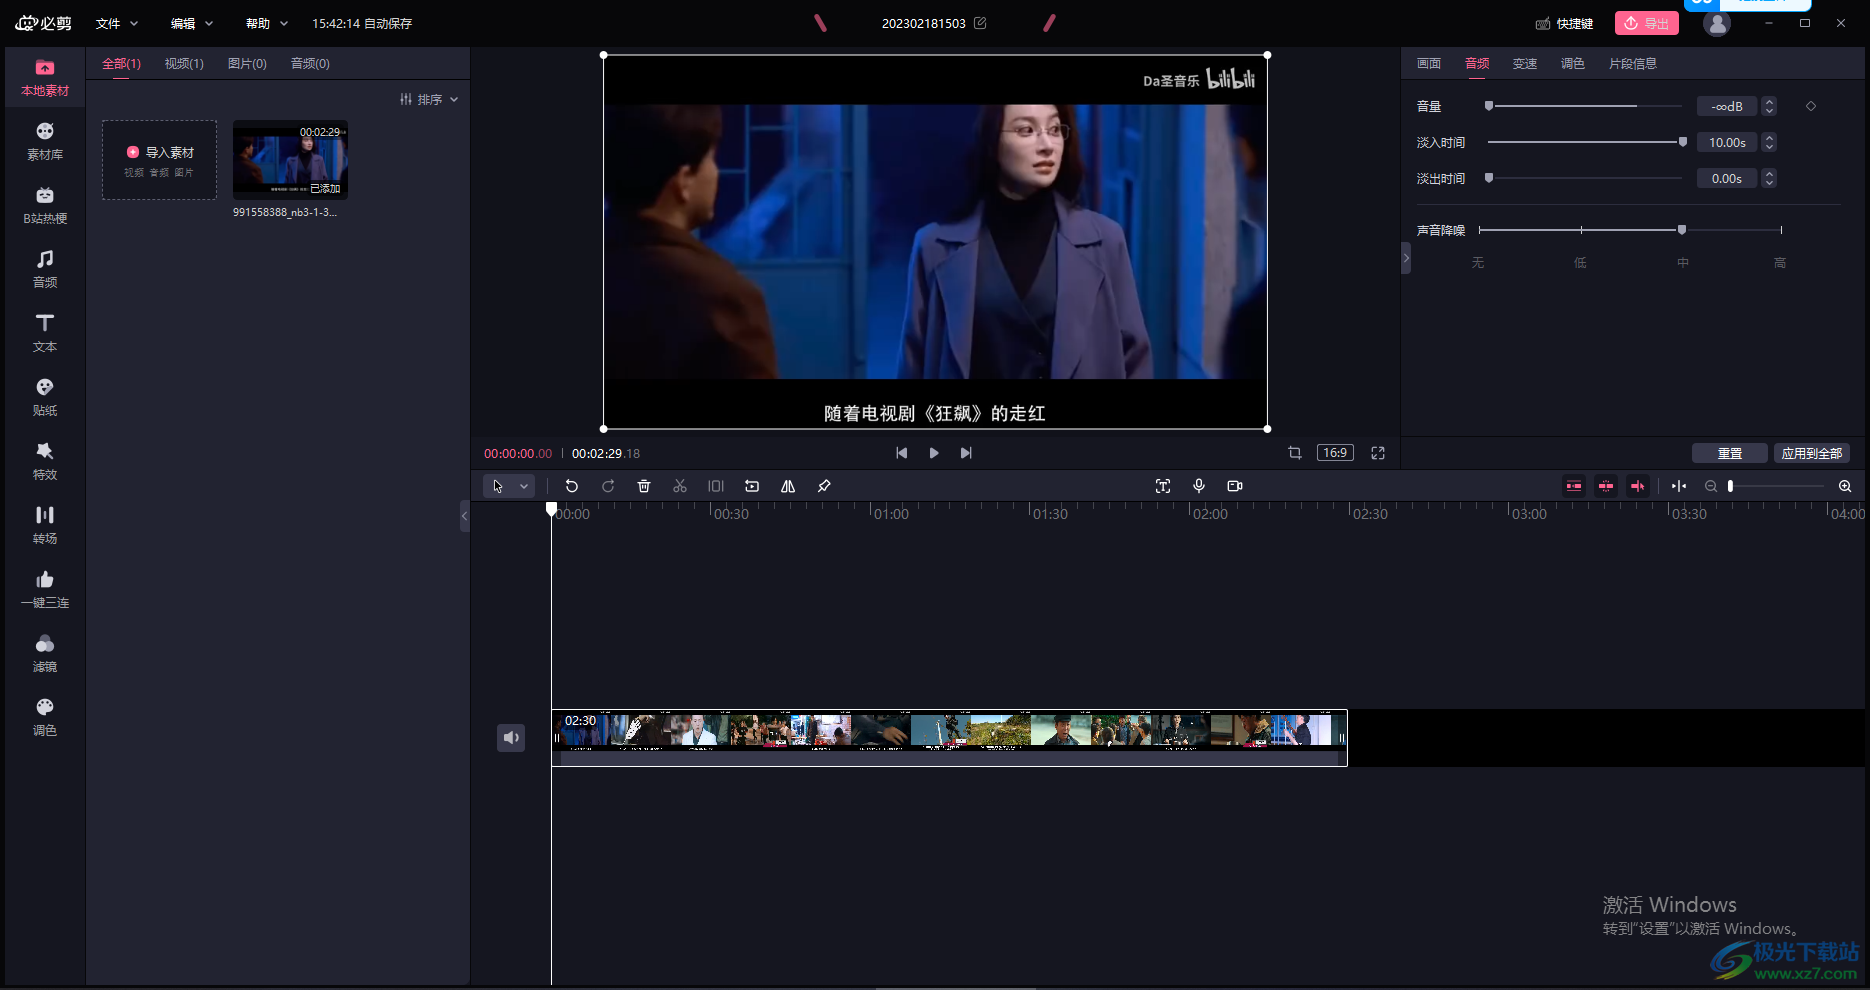Open the B站热梗 memes panel

(45, 206)
